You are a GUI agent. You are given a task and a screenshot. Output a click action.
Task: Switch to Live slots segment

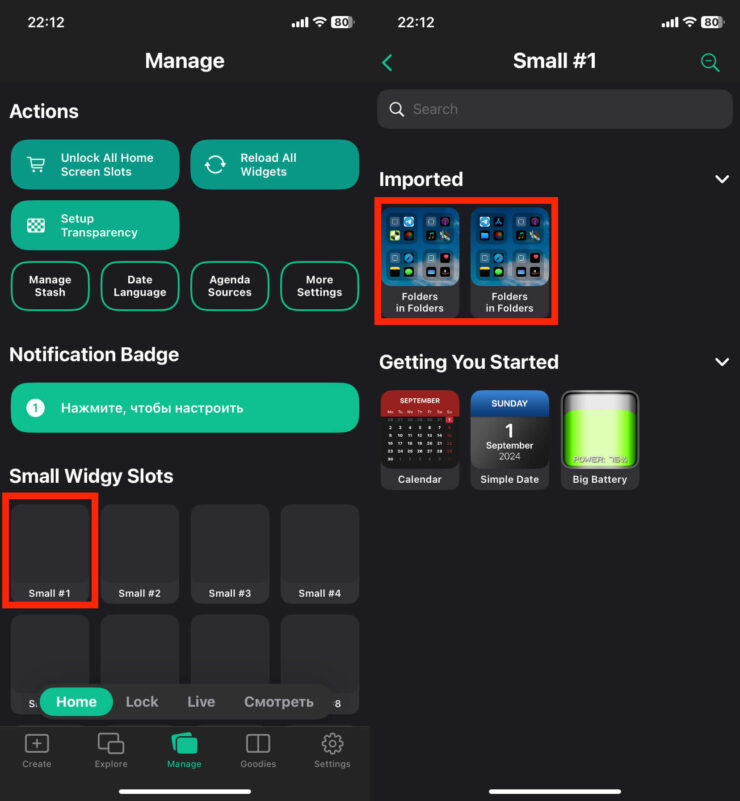point(201,702)
